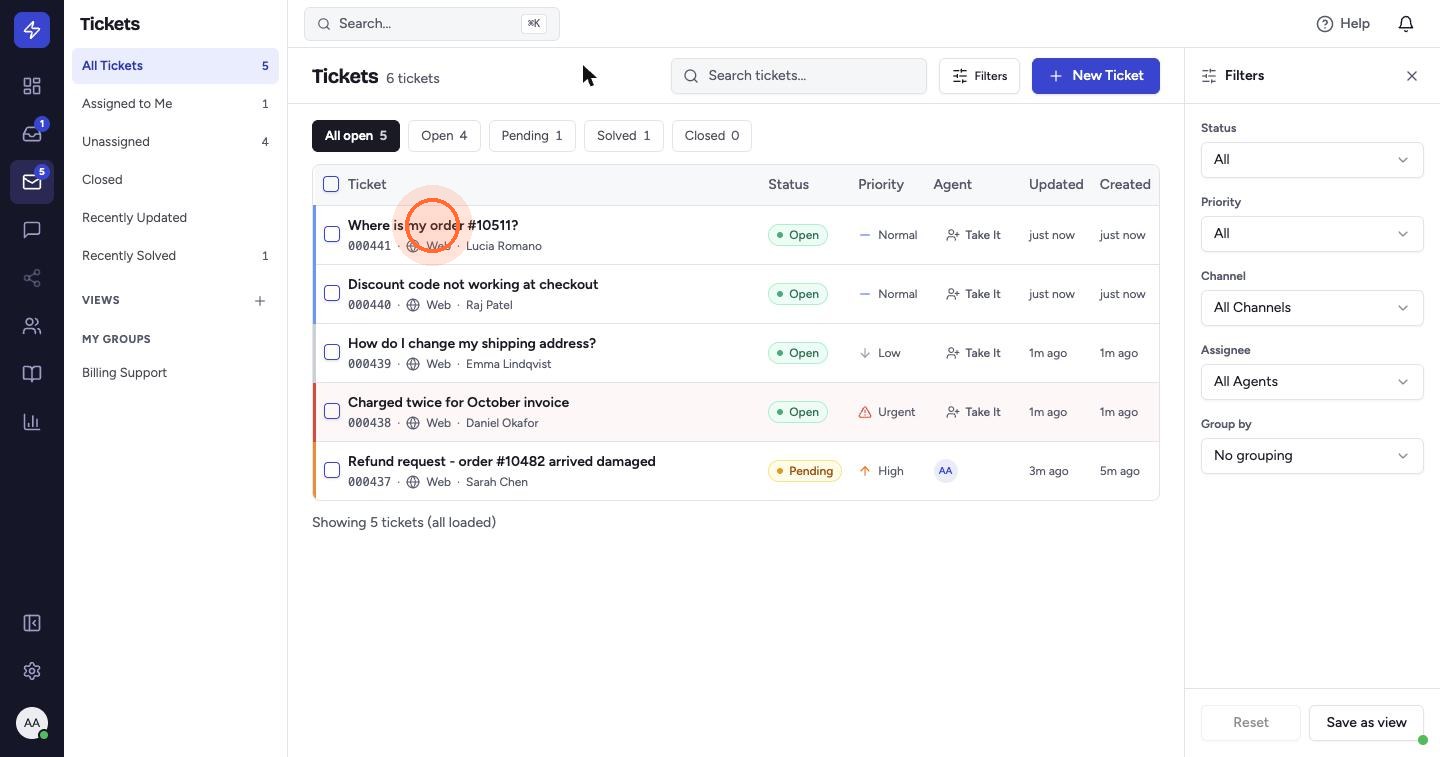Click Save as view button
This screenshot has height=757, width=1440.
coord(1366,723)
